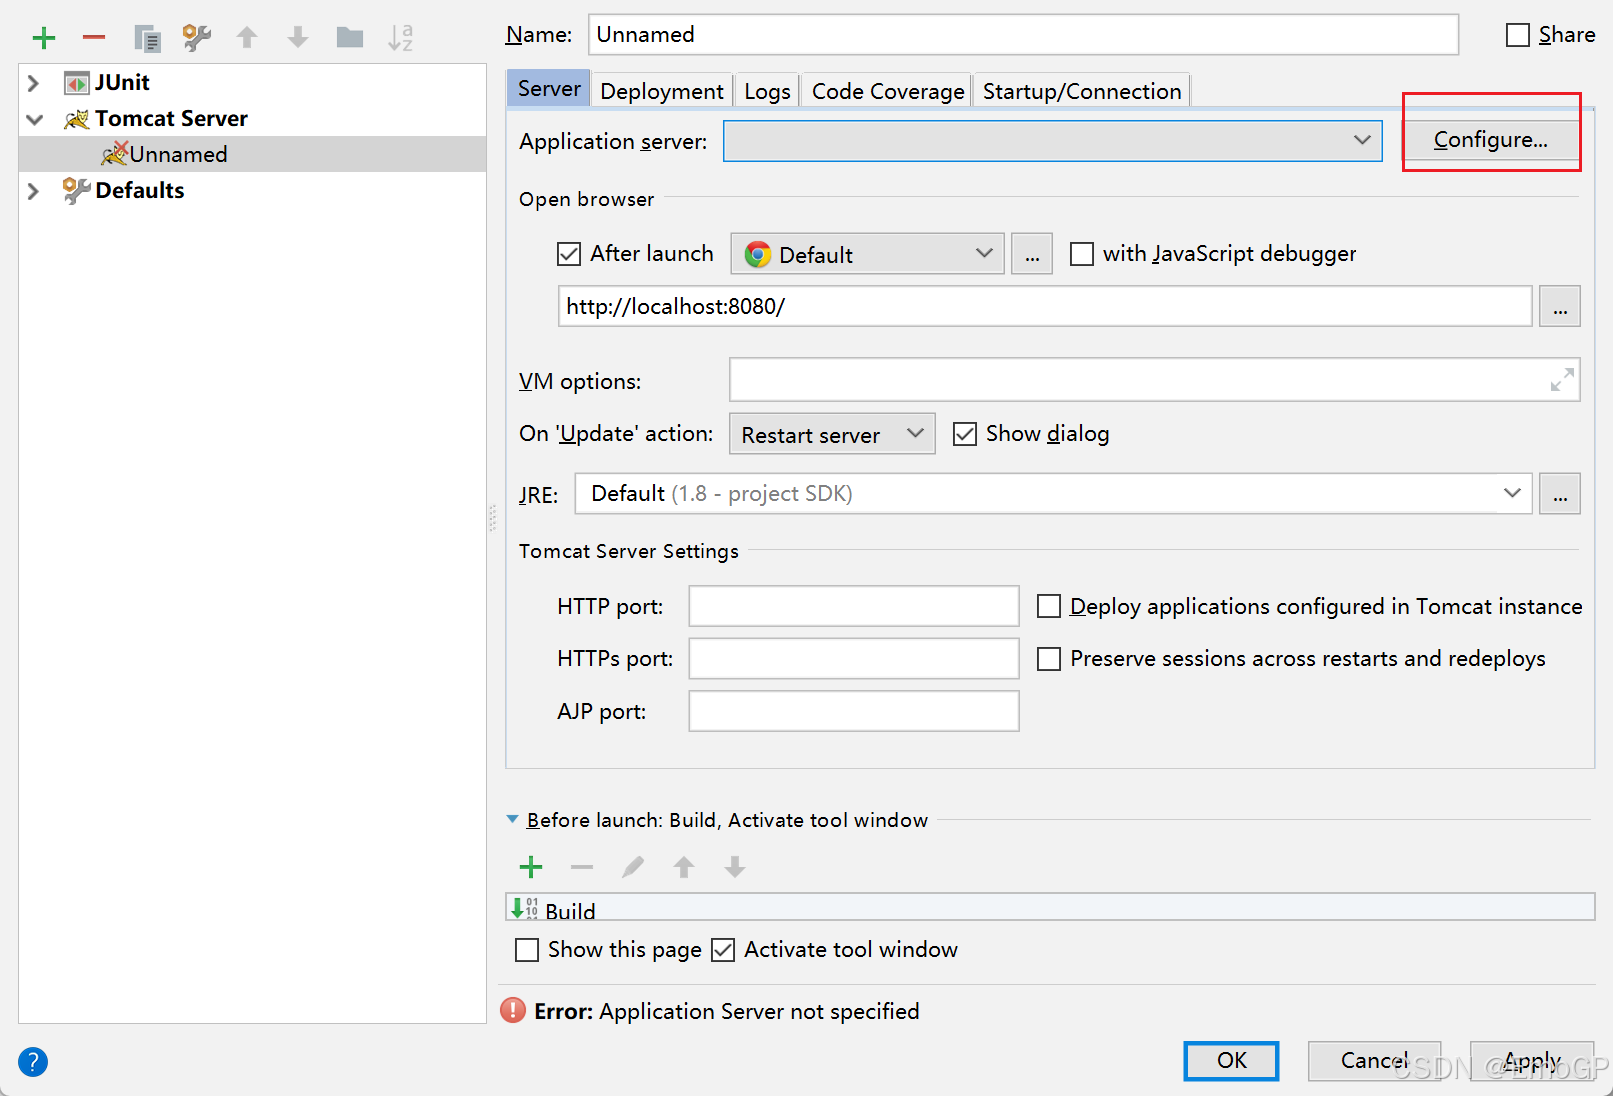Select Build task in before launch list
Viewport: 1613px width, 1096px height.
point(1050,908)
